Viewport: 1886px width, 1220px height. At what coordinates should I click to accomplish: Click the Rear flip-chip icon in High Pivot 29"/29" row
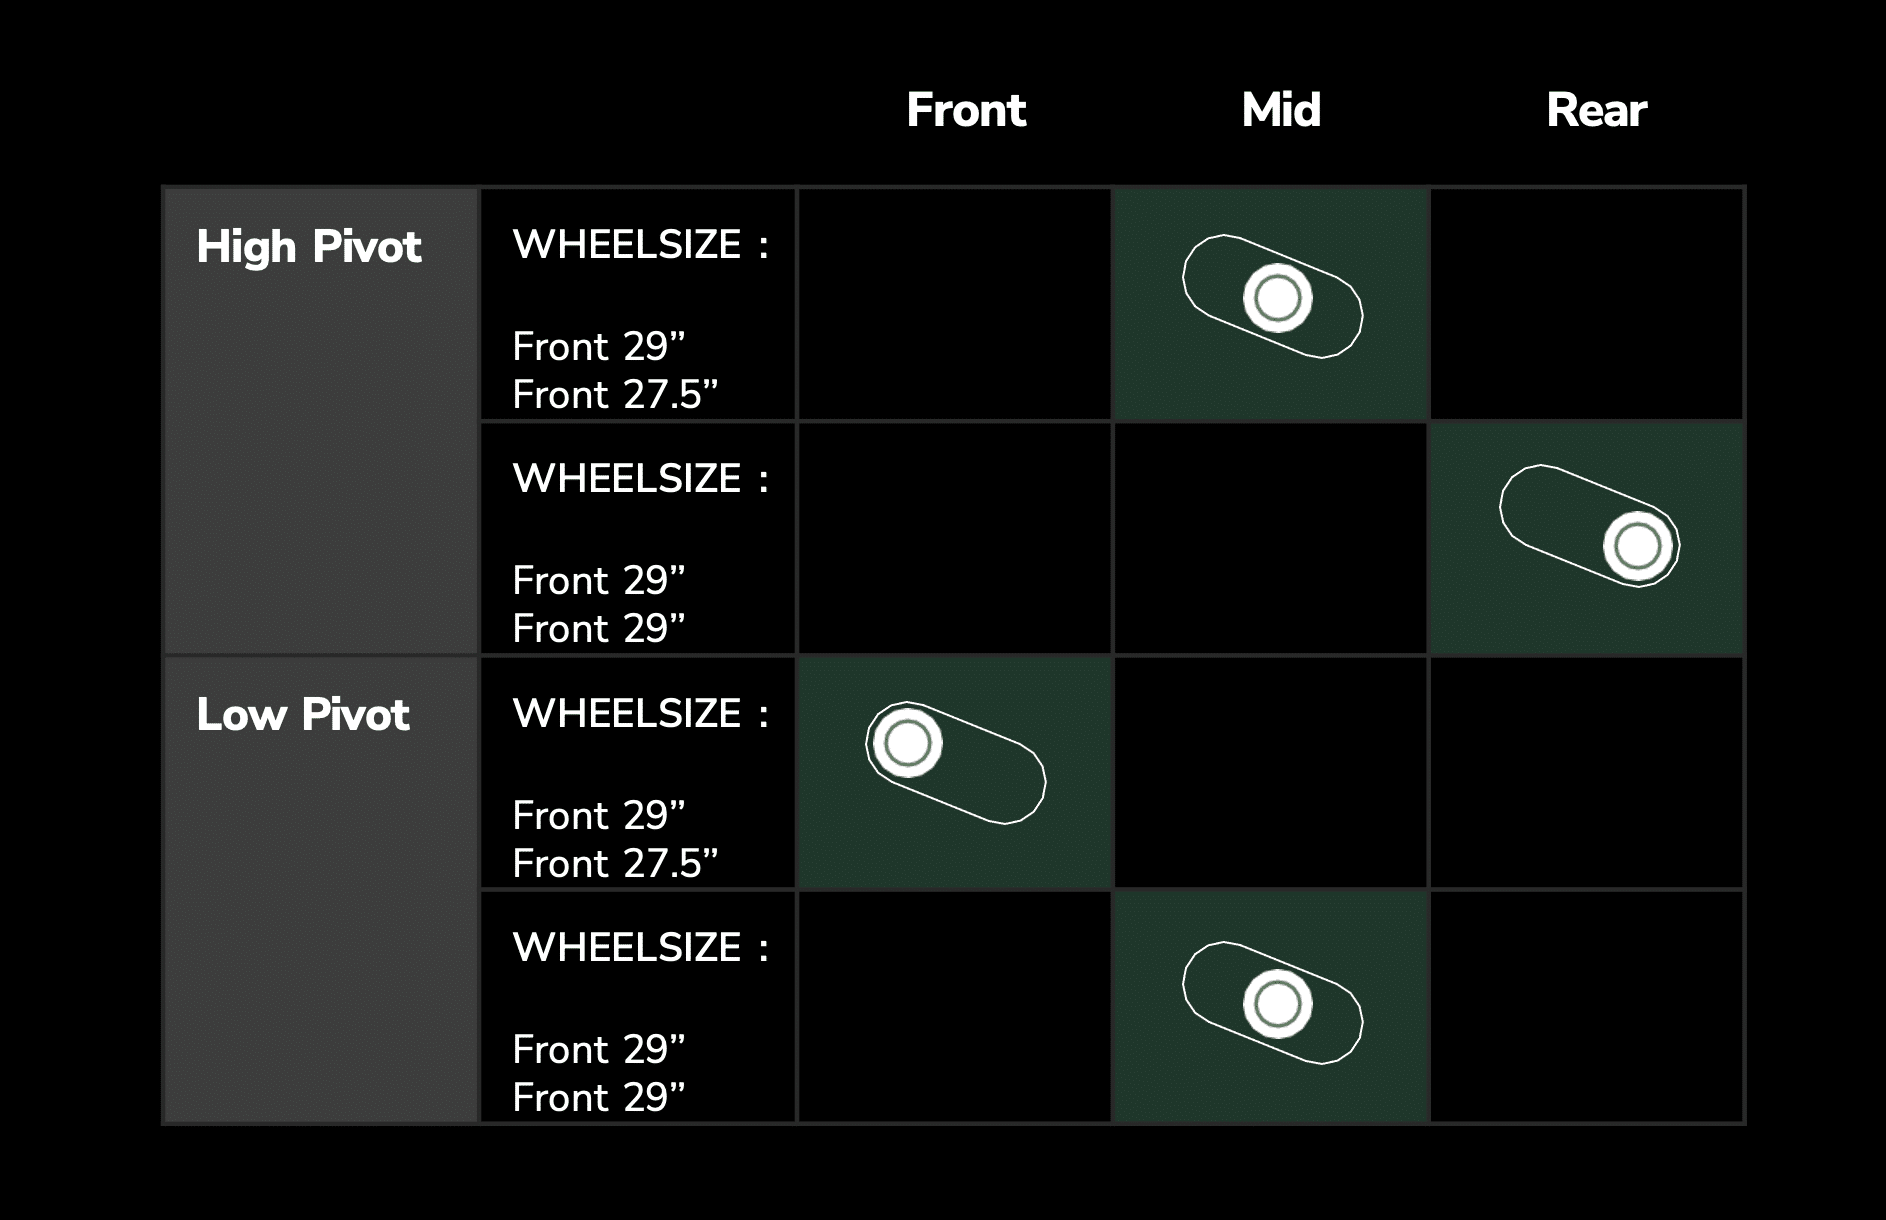[1589, 526]
